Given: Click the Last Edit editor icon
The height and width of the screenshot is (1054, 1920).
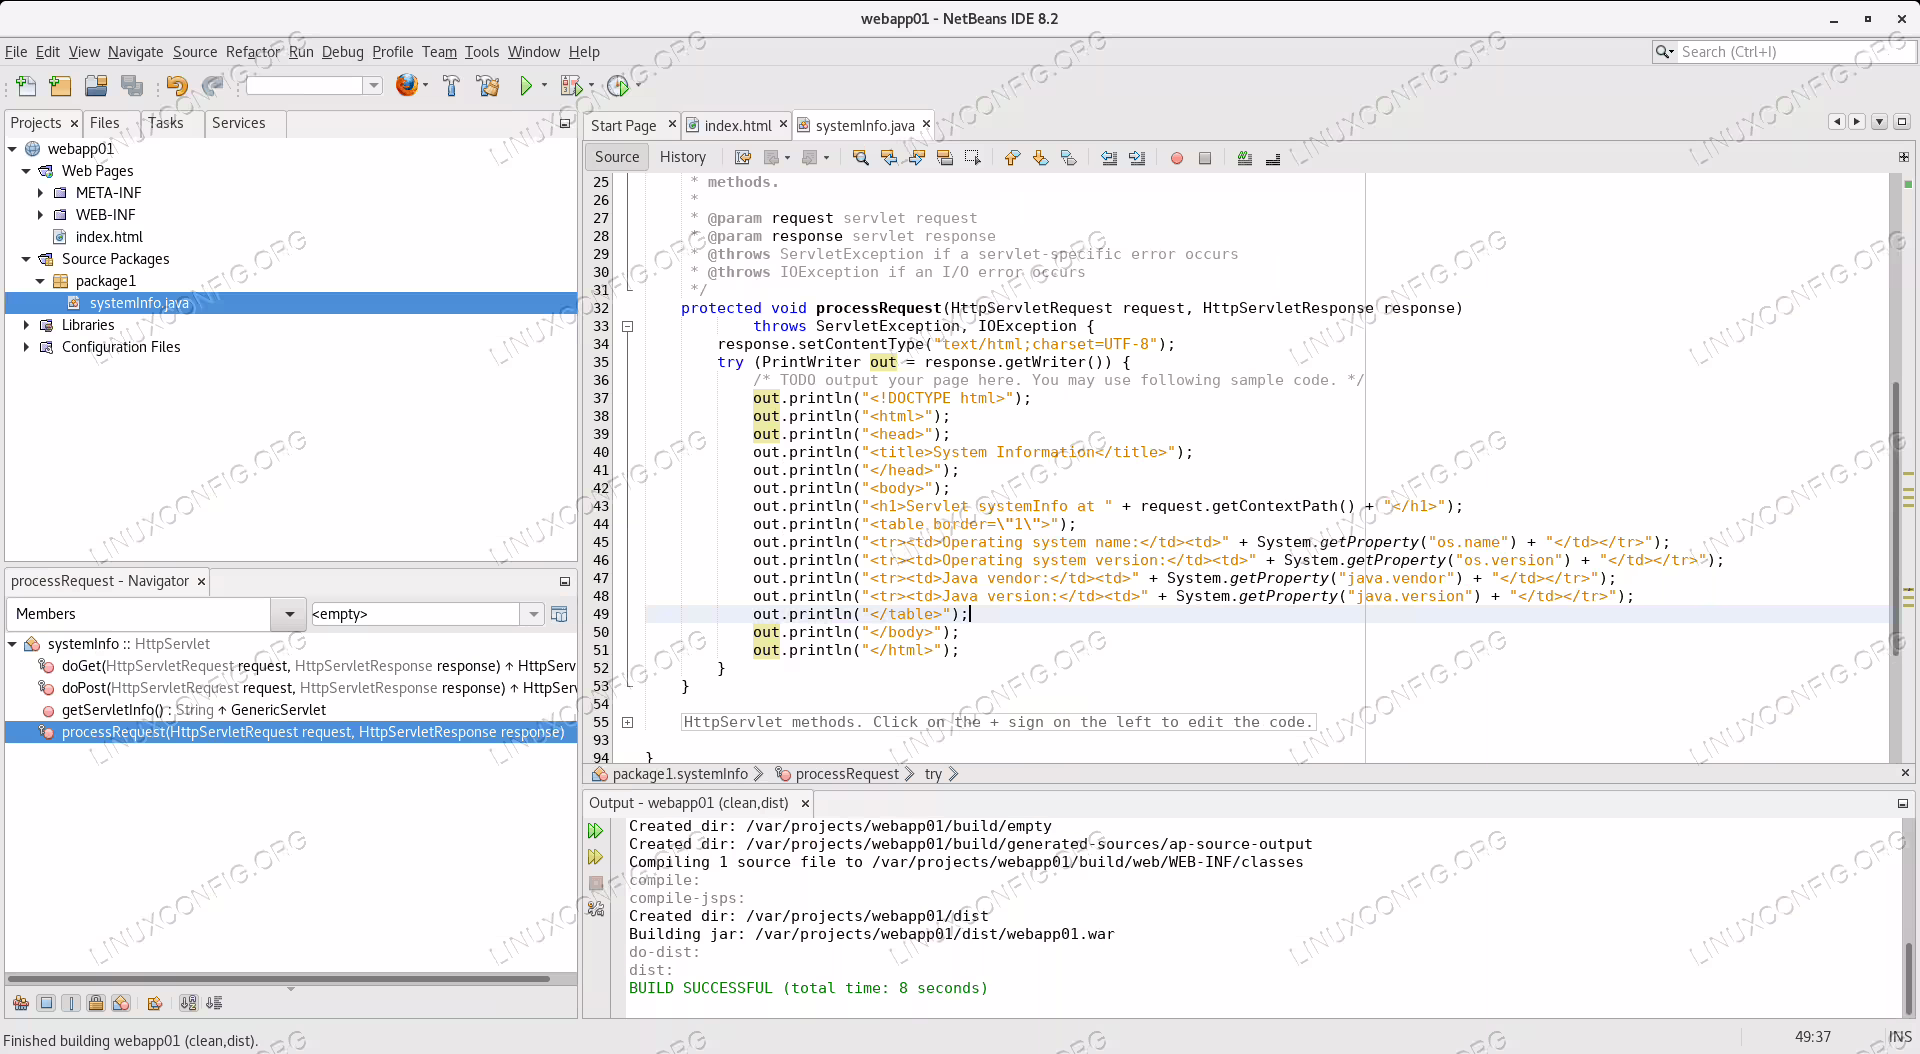Looking at the screenshot, I should pos(742,157).
